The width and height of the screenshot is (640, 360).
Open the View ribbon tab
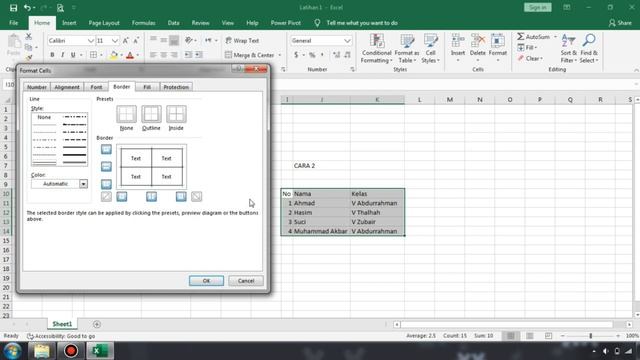228,23
